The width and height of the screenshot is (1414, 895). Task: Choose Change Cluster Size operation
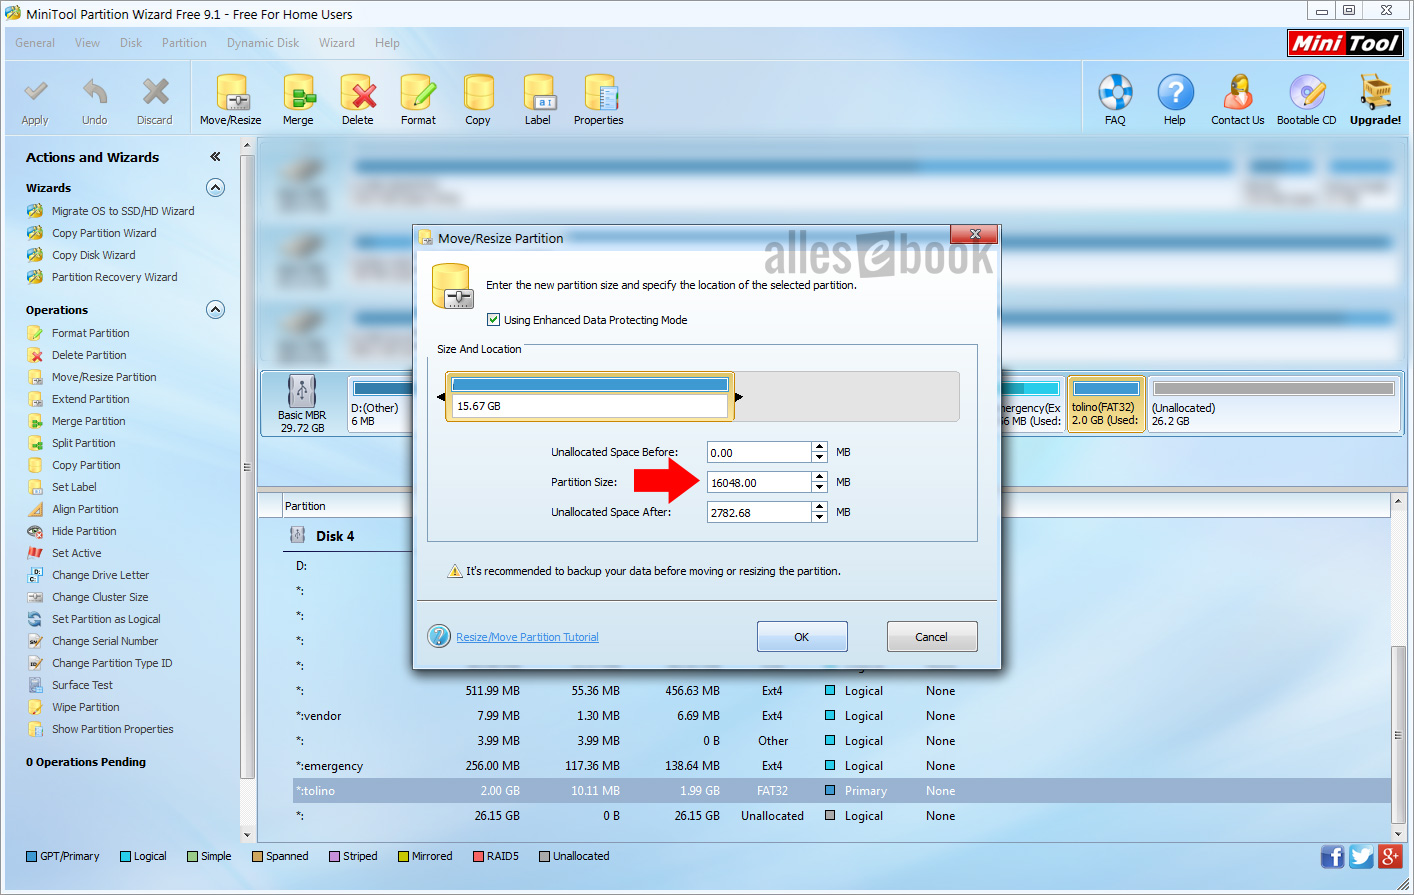coord(100,597)
